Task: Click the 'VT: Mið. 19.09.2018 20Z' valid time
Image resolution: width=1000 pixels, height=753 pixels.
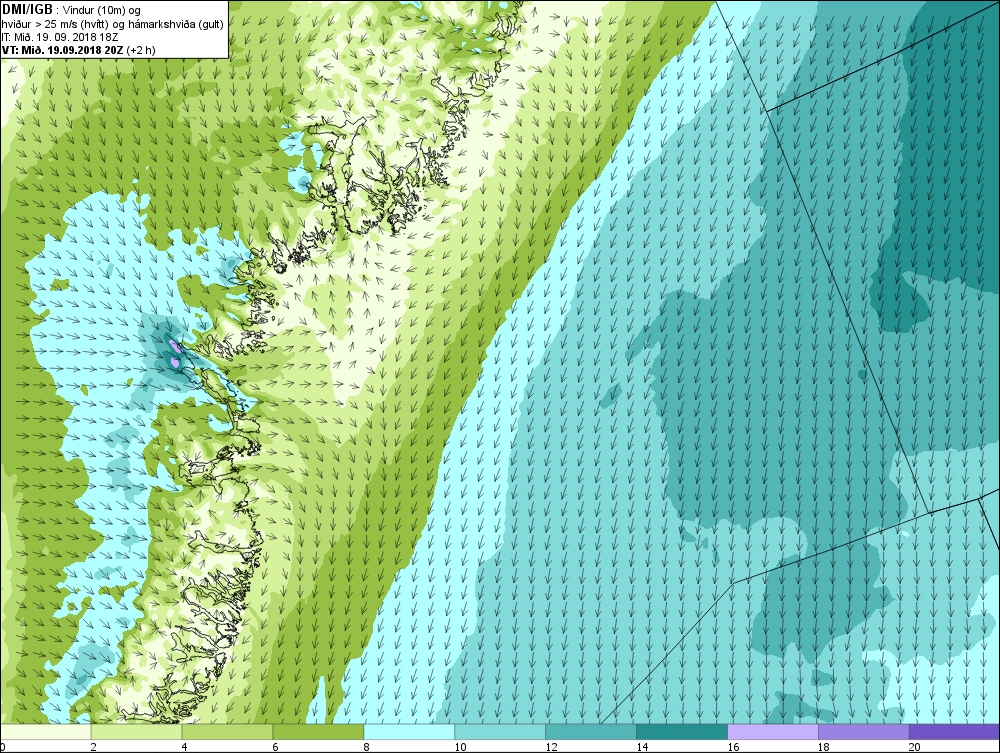Action: coord(64,50)
